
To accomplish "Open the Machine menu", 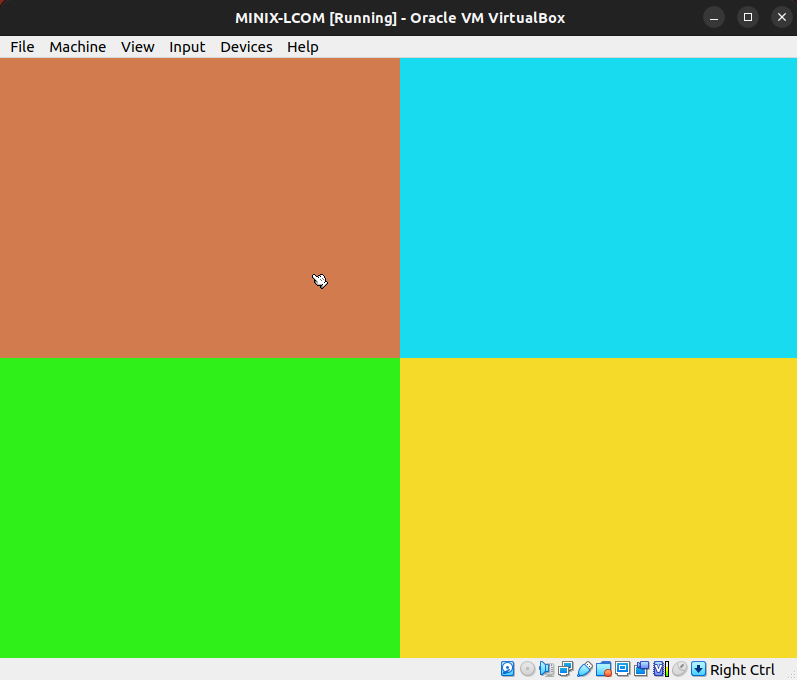I will pyautogui.click(x=78, y=47).
